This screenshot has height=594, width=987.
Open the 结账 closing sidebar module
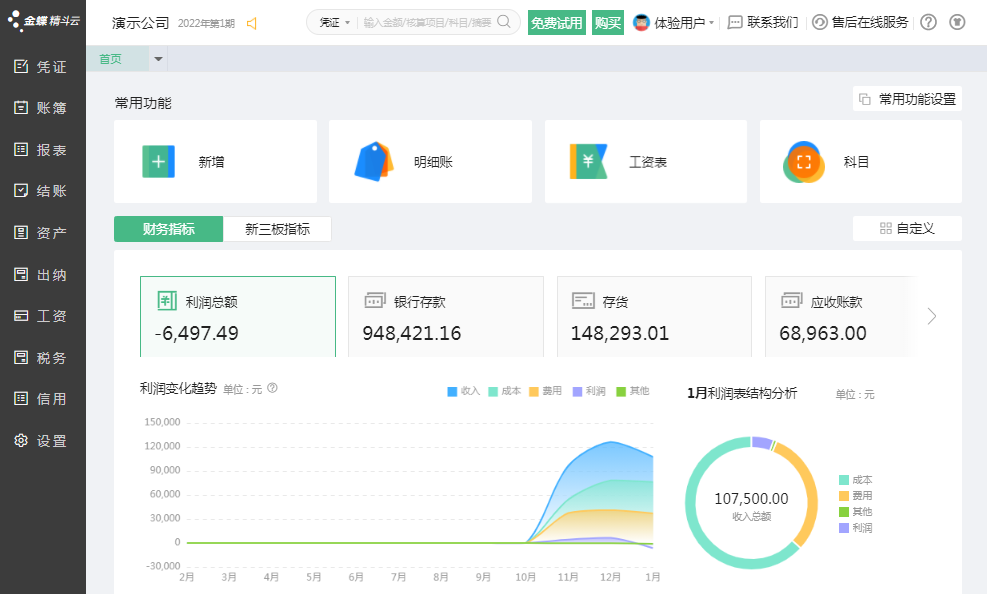click(42, 191)
